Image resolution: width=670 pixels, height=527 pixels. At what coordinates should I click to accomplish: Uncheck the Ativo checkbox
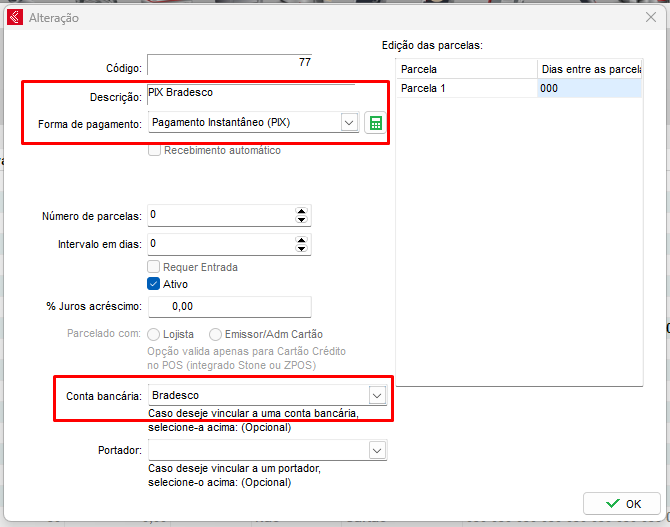(154, 284)
